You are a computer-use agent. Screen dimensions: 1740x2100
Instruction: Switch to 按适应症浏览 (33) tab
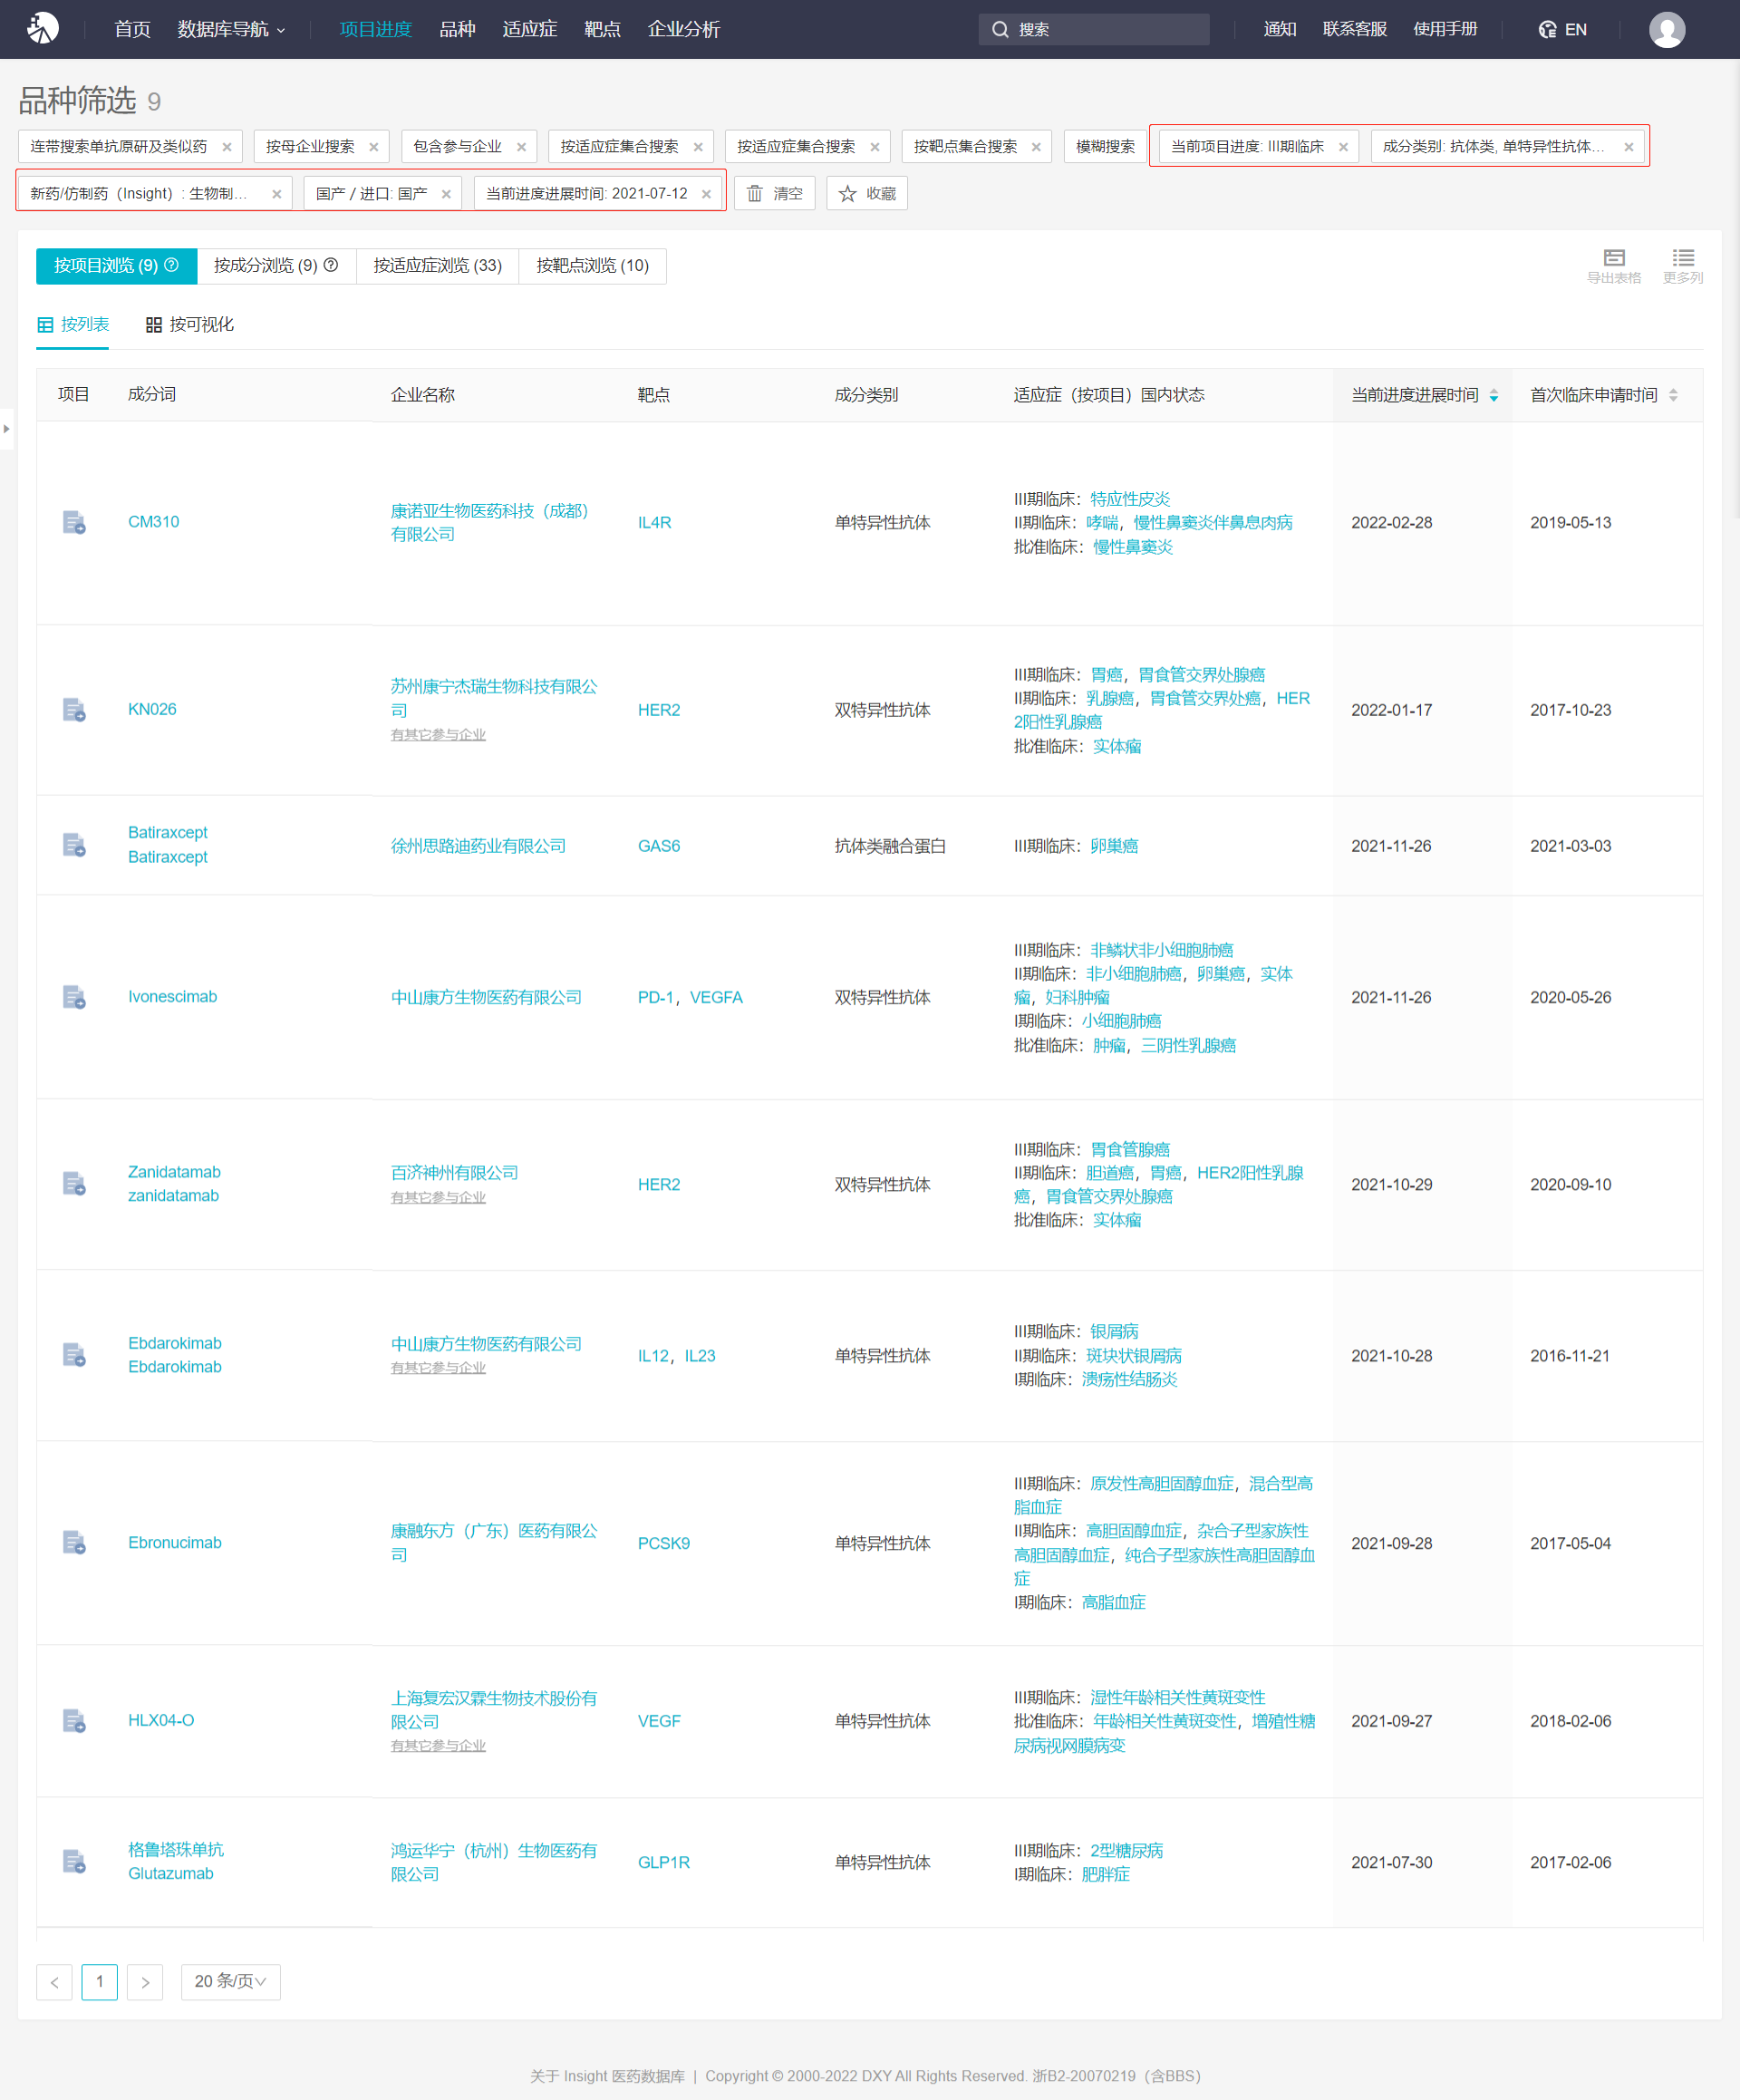(x=437, y=265)
